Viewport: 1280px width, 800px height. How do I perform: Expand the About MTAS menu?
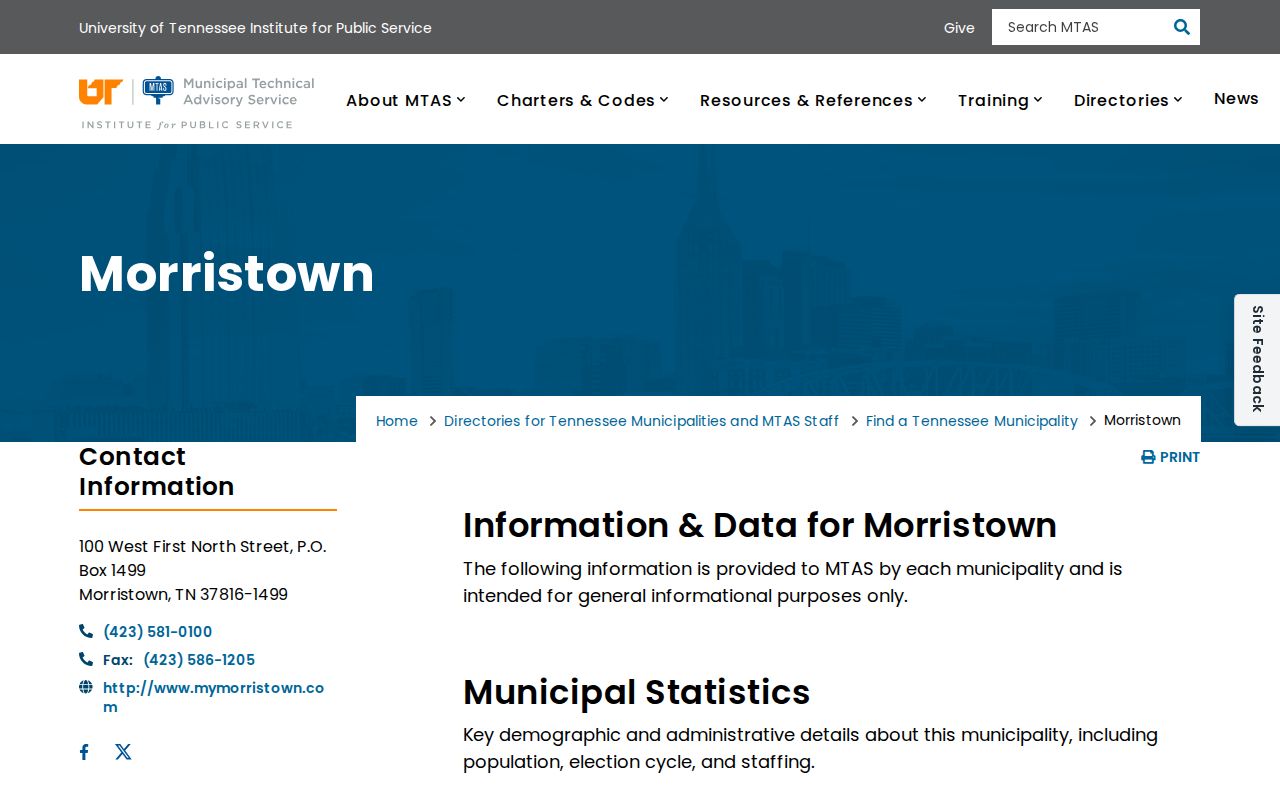point(406,100)
